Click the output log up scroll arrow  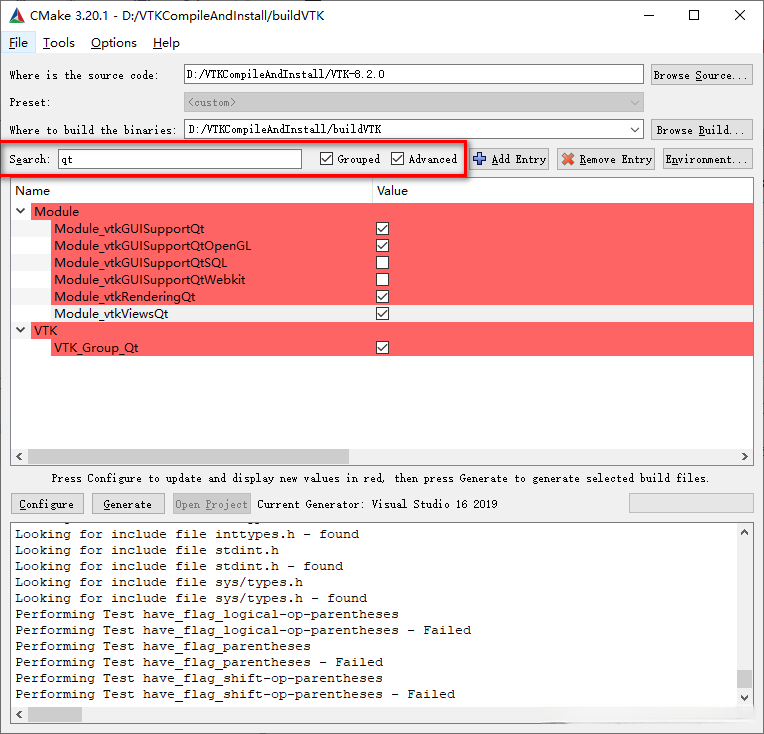tap(744, 532)
